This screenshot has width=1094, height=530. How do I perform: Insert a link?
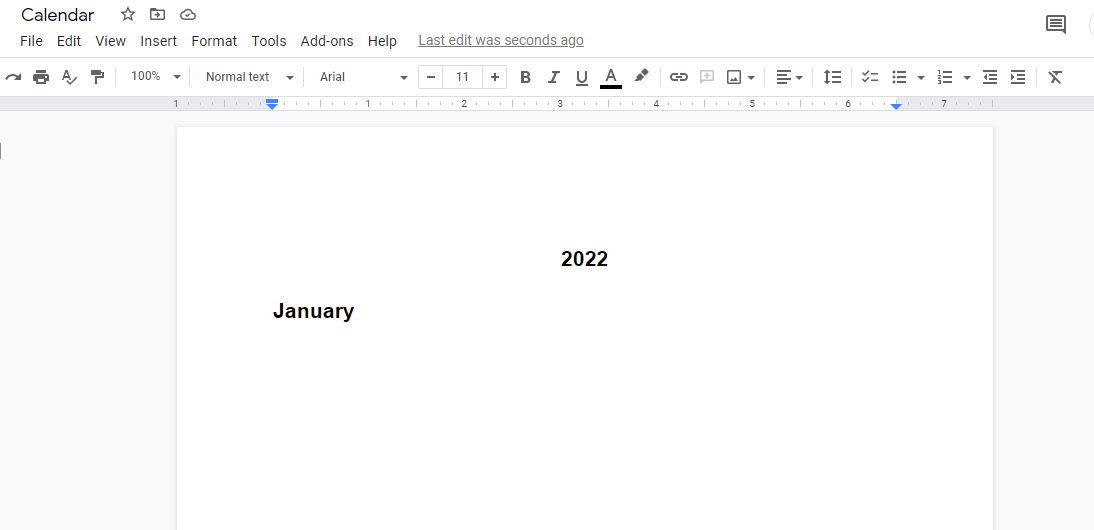679,77
